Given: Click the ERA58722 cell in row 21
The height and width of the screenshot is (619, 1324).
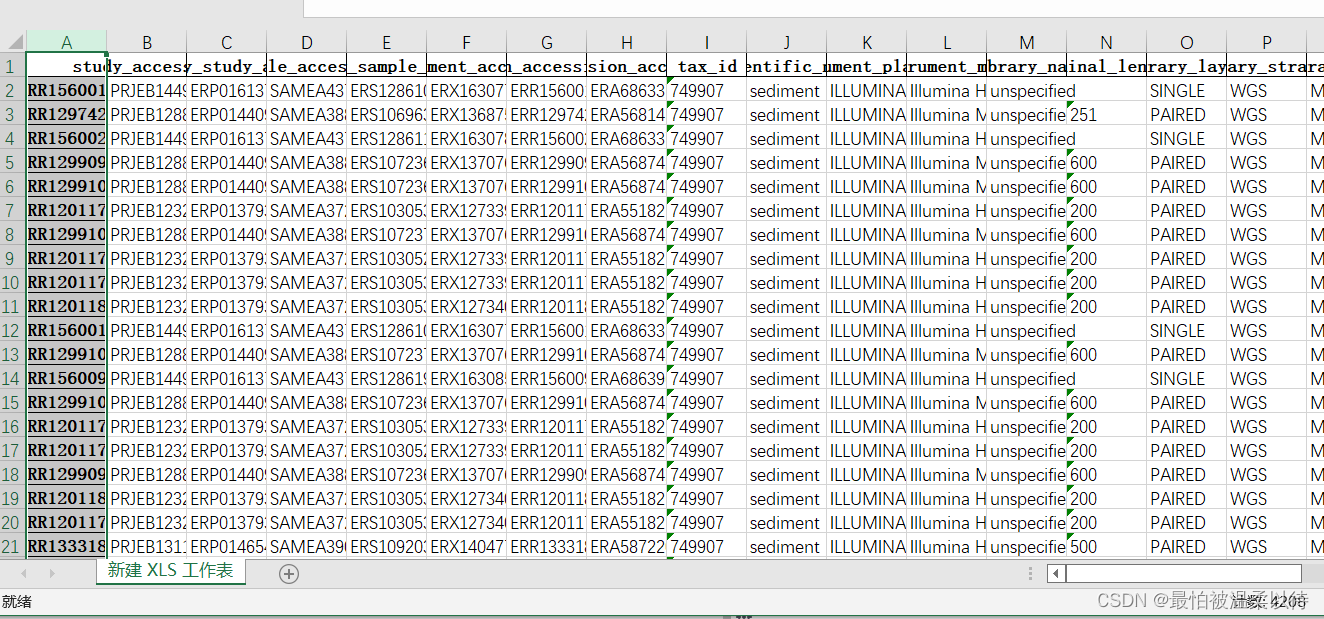Looking at the screenshot, I should [x=627, y=546].
